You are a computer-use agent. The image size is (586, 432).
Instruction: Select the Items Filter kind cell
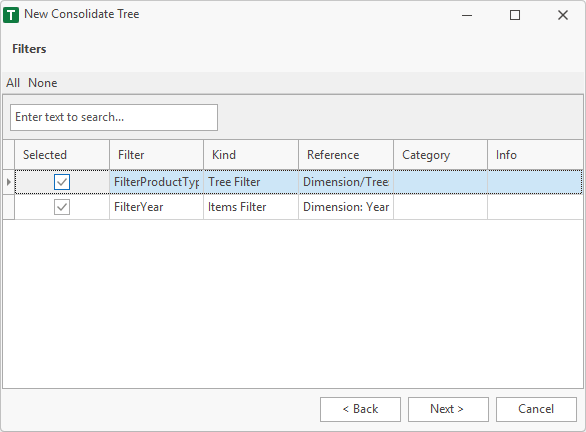click(x=251, y=207)
